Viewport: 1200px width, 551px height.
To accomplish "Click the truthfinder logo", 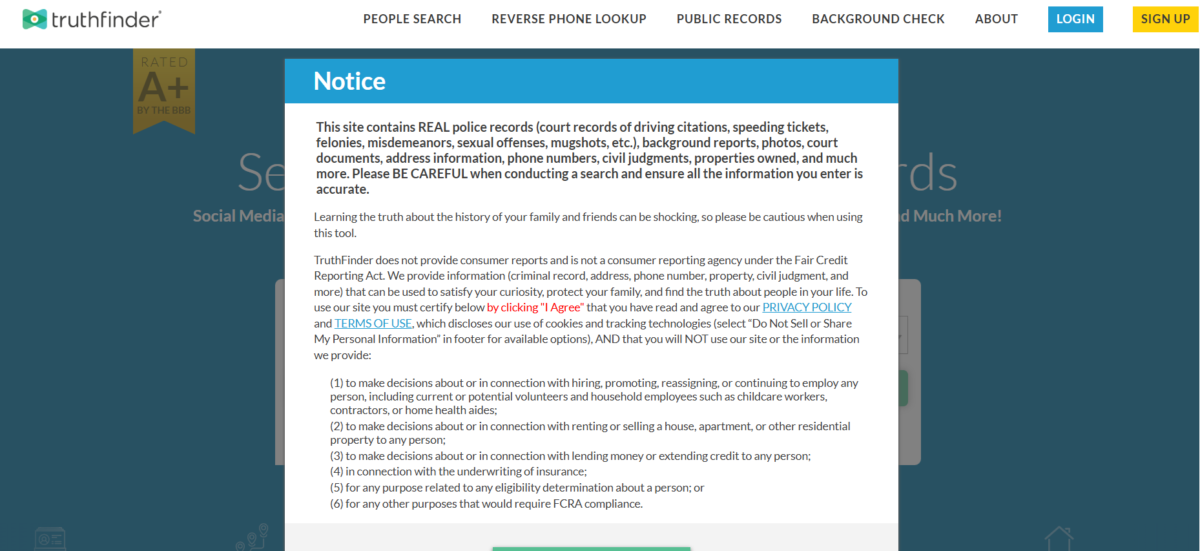I will click(x=92, y=19).
